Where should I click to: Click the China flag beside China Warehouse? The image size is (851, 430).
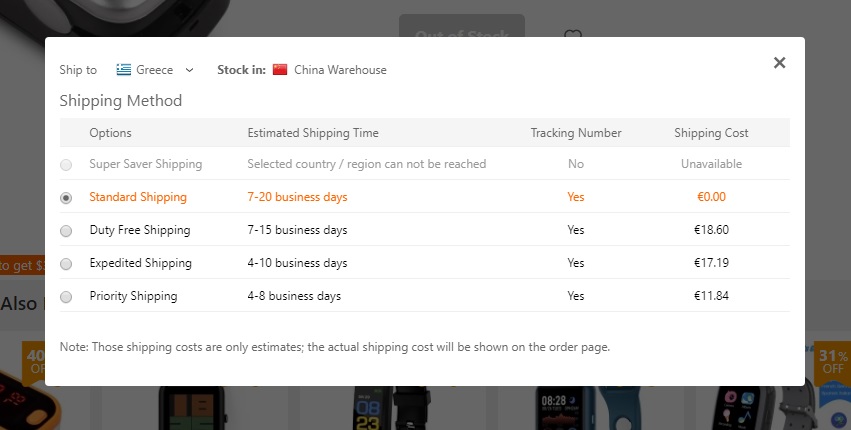(x=280, y=70)
